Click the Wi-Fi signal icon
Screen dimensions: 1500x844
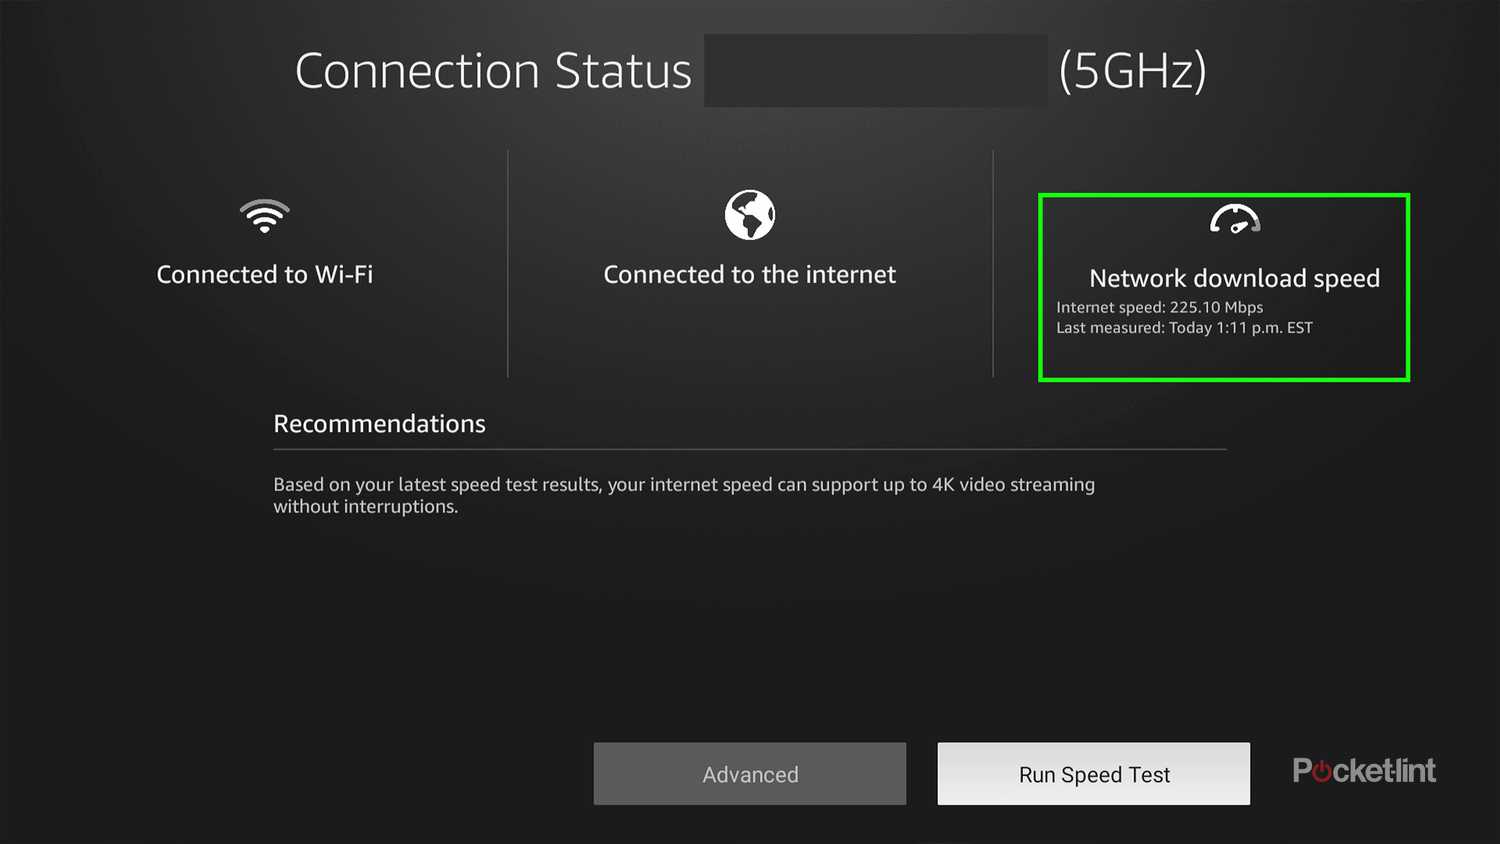pos(264,215)
